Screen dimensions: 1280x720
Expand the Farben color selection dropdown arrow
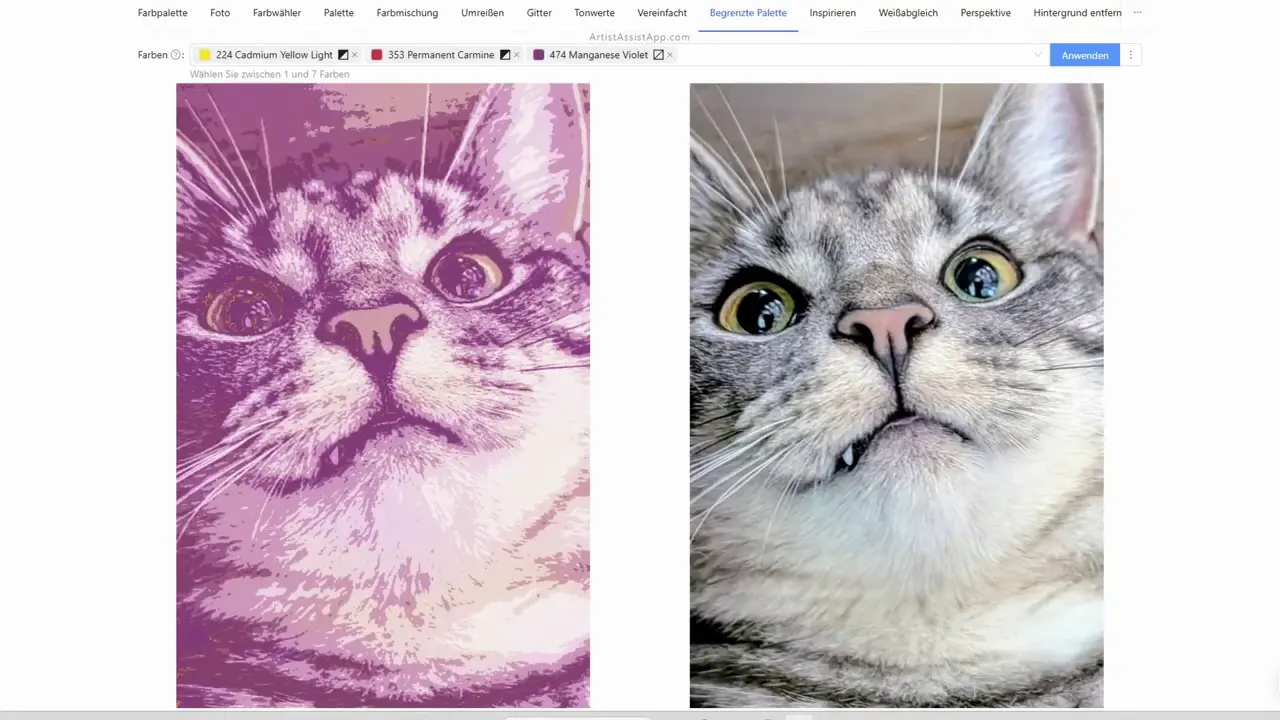1037,56
